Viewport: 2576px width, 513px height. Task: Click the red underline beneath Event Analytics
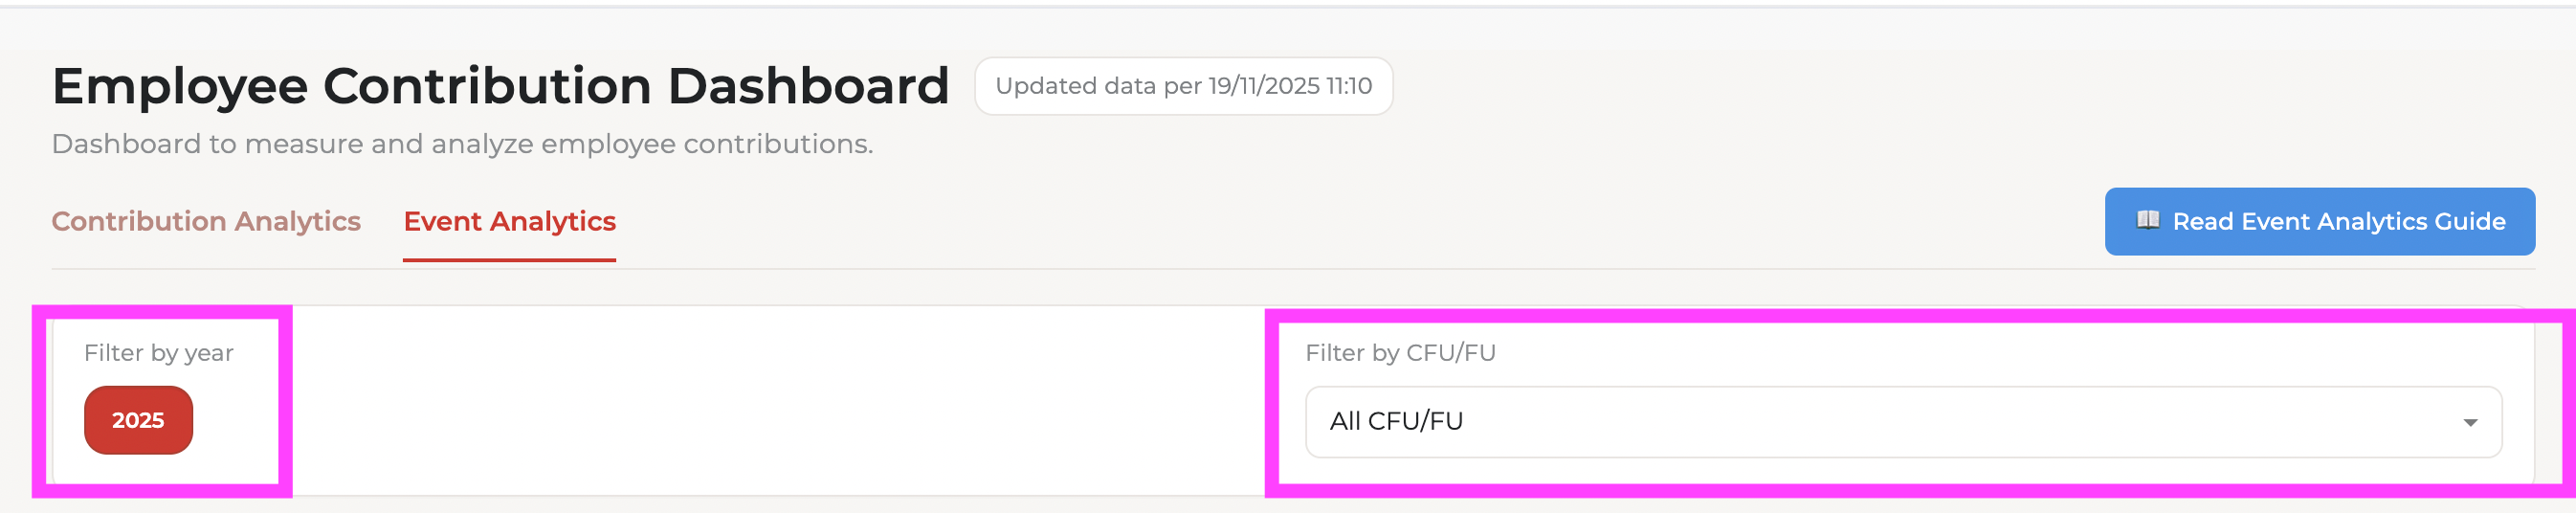[x=509, y=260]
